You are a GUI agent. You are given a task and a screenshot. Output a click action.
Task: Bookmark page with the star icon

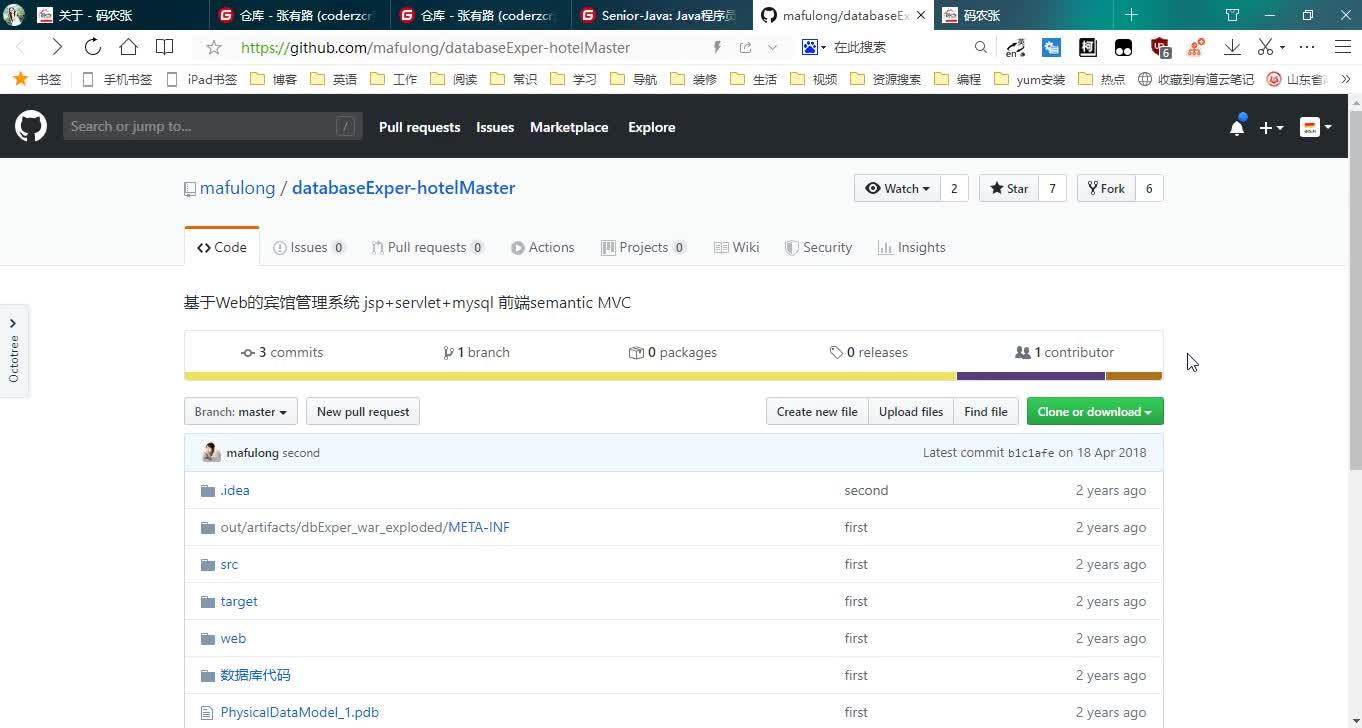tap(213, 47)
